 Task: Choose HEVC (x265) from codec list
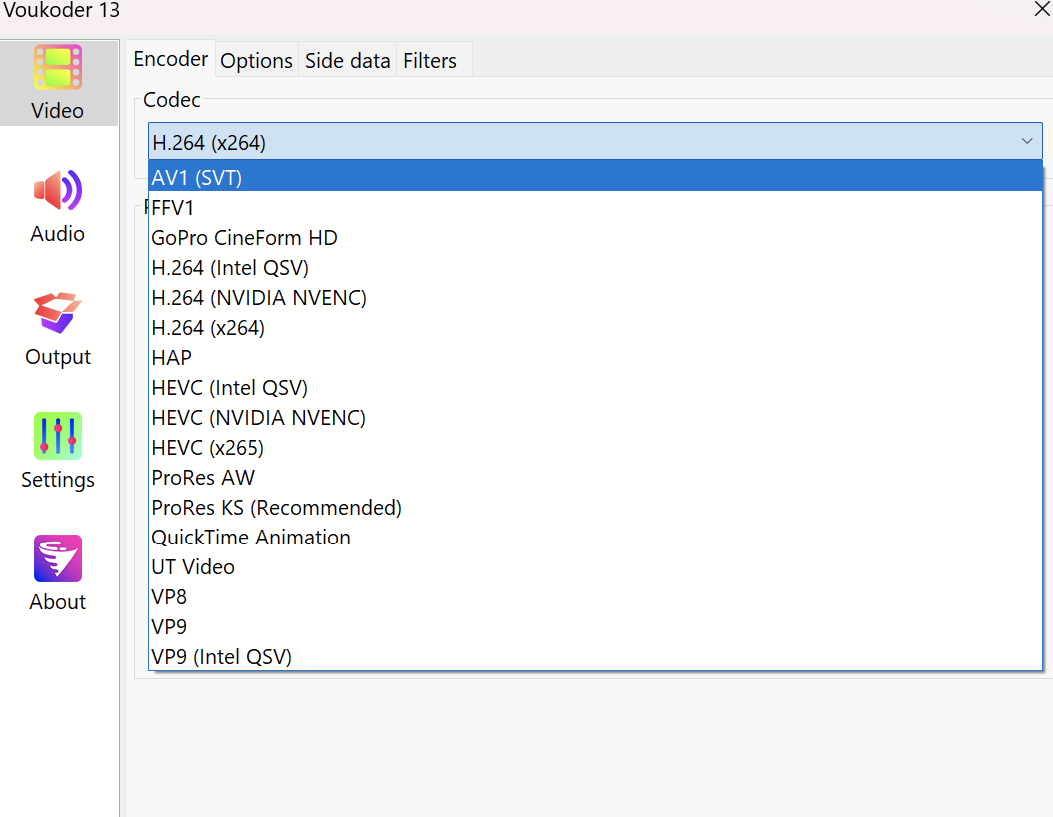(208, 448)
